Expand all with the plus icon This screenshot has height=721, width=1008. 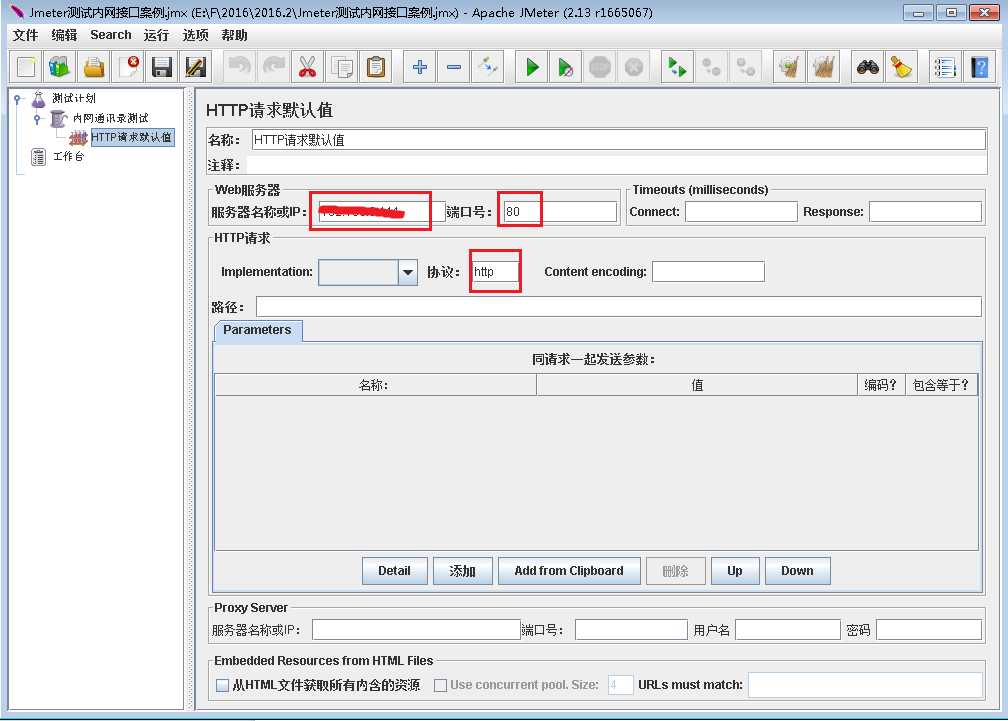click(420, 66)
